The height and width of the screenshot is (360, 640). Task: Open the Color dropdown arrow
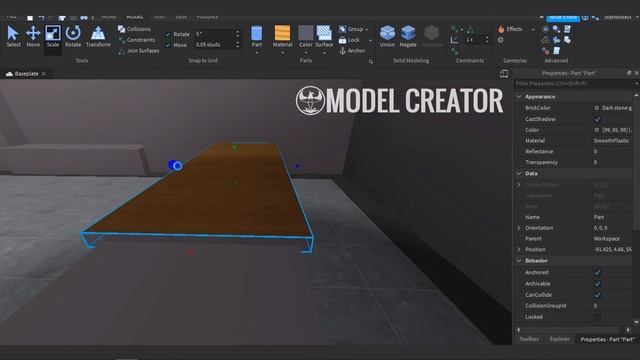click(x=306, y=53)
